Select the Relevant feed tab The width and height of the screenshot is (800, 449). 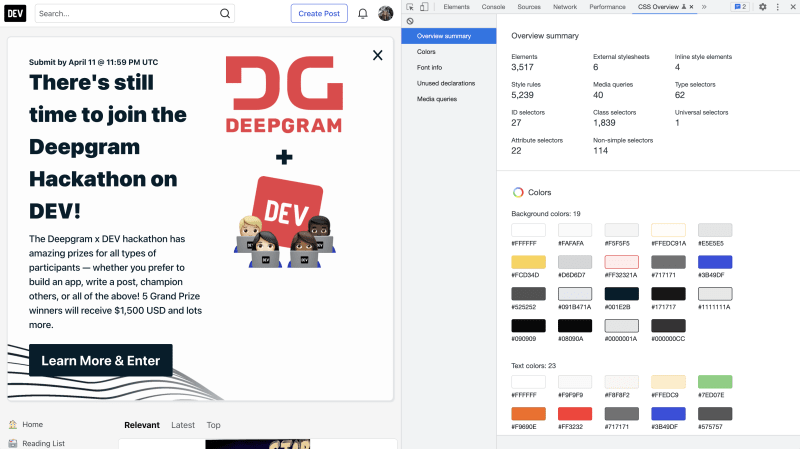142,425
